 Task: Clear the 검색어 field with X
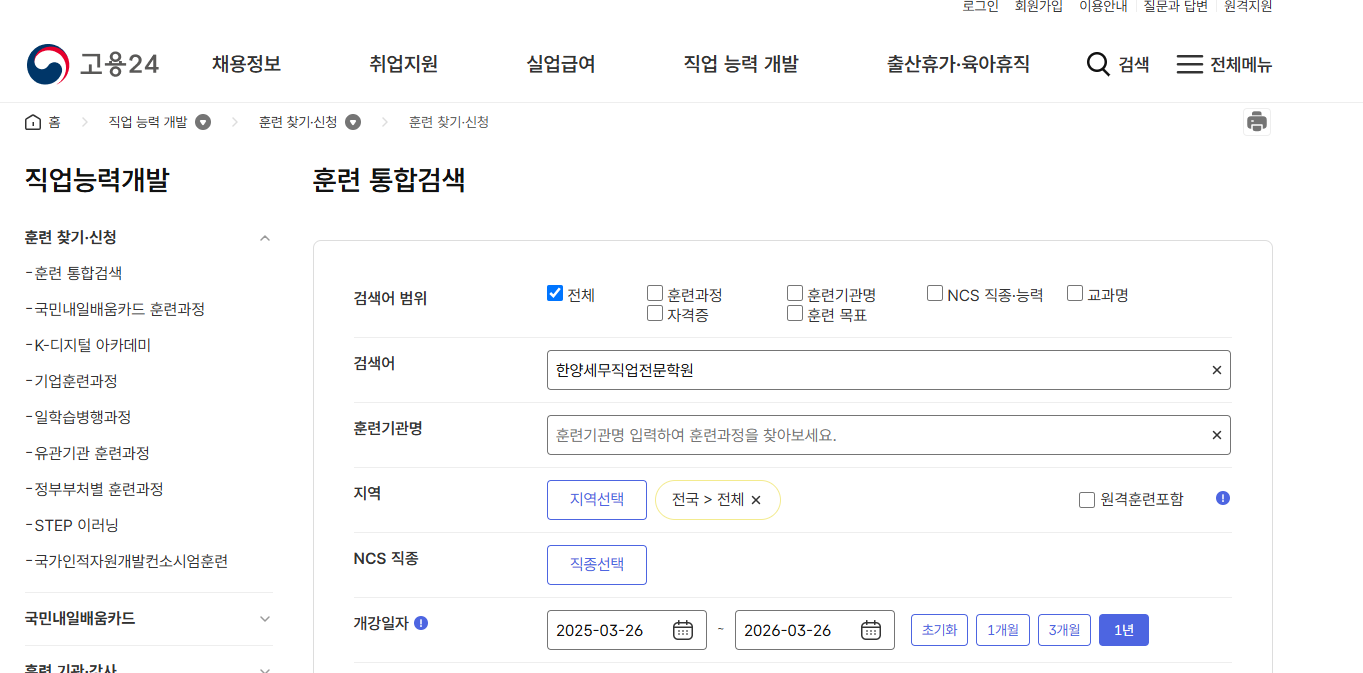pos(1217,370)
